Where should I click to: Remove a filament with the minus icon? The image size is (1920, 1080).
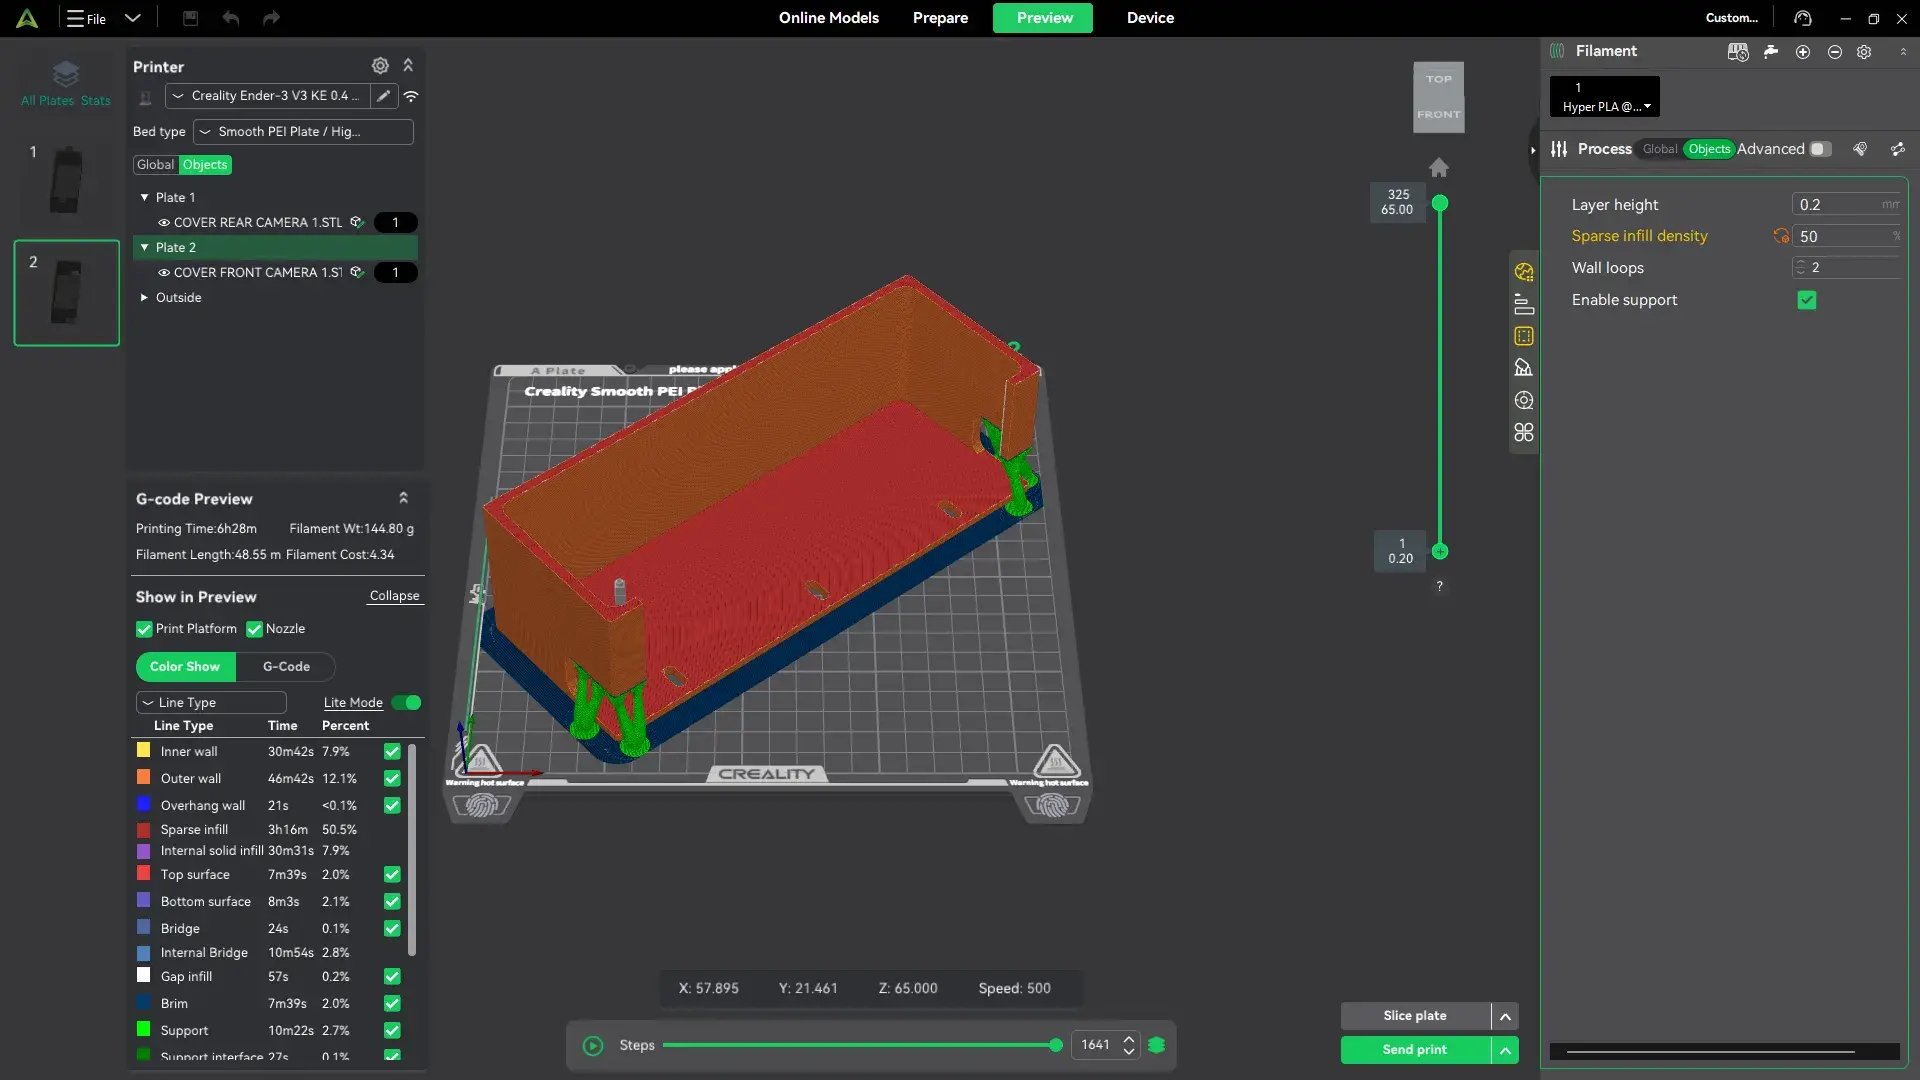(x=1835, y=52)
